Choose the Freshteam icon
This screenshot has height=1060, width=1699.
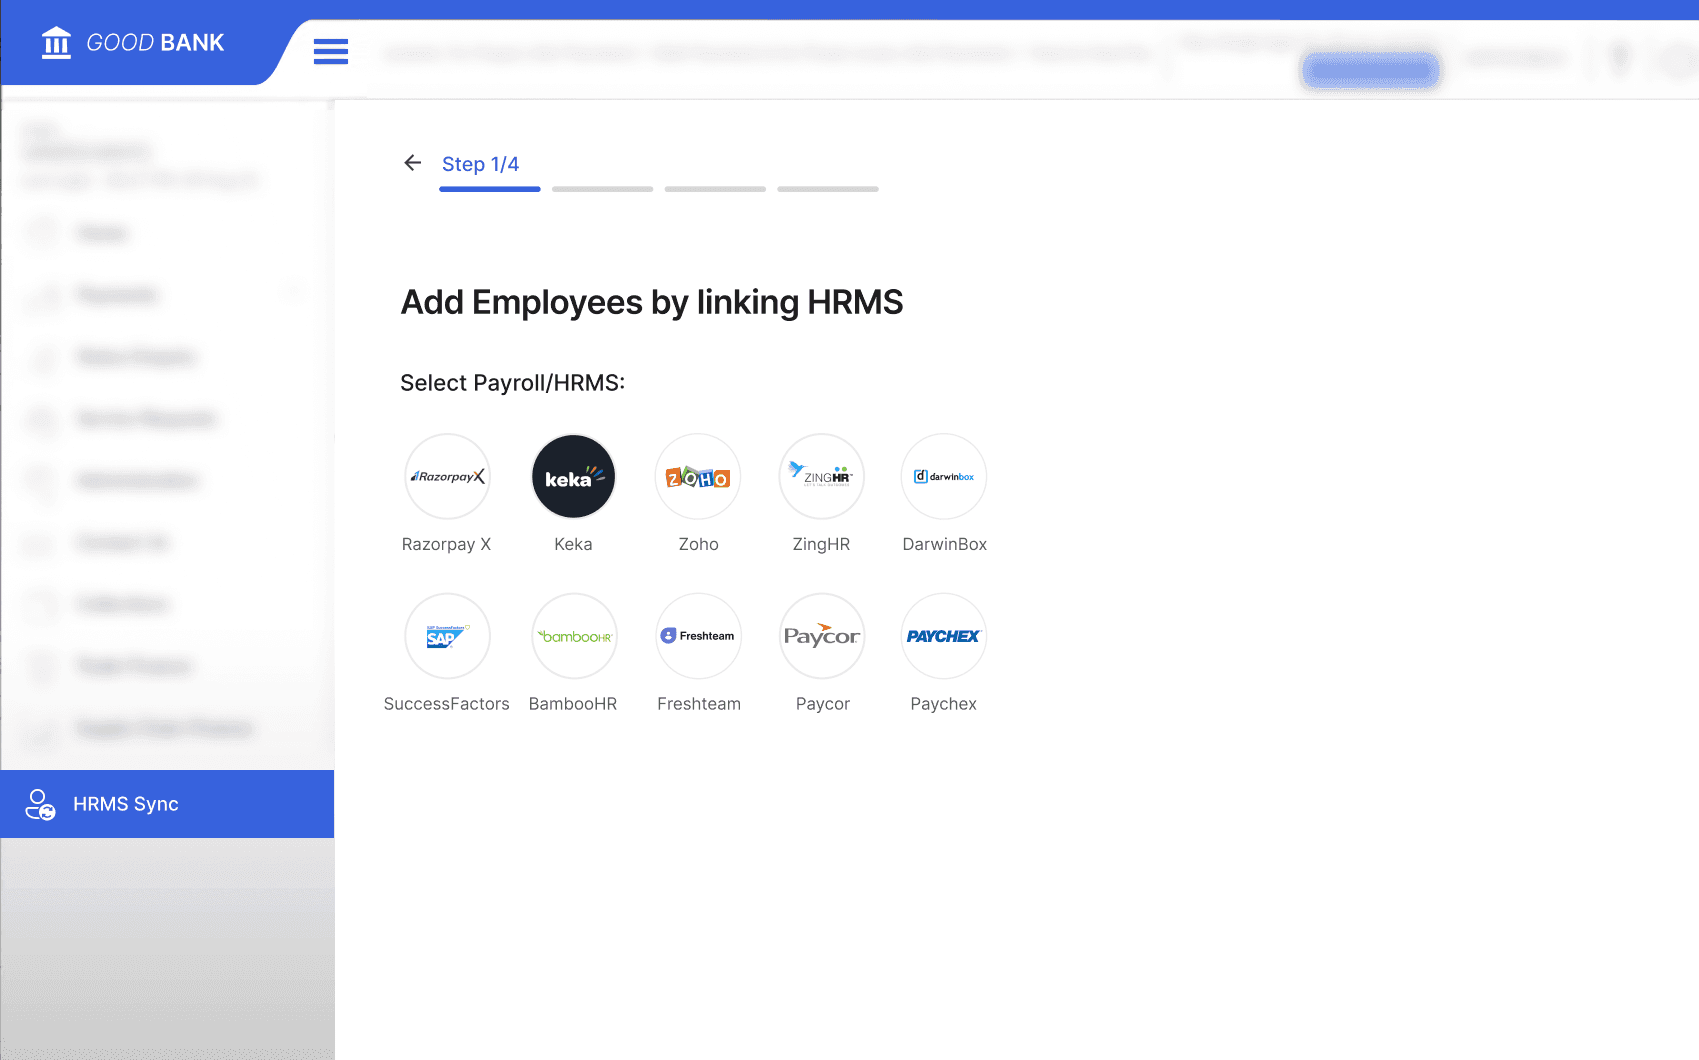698,636
